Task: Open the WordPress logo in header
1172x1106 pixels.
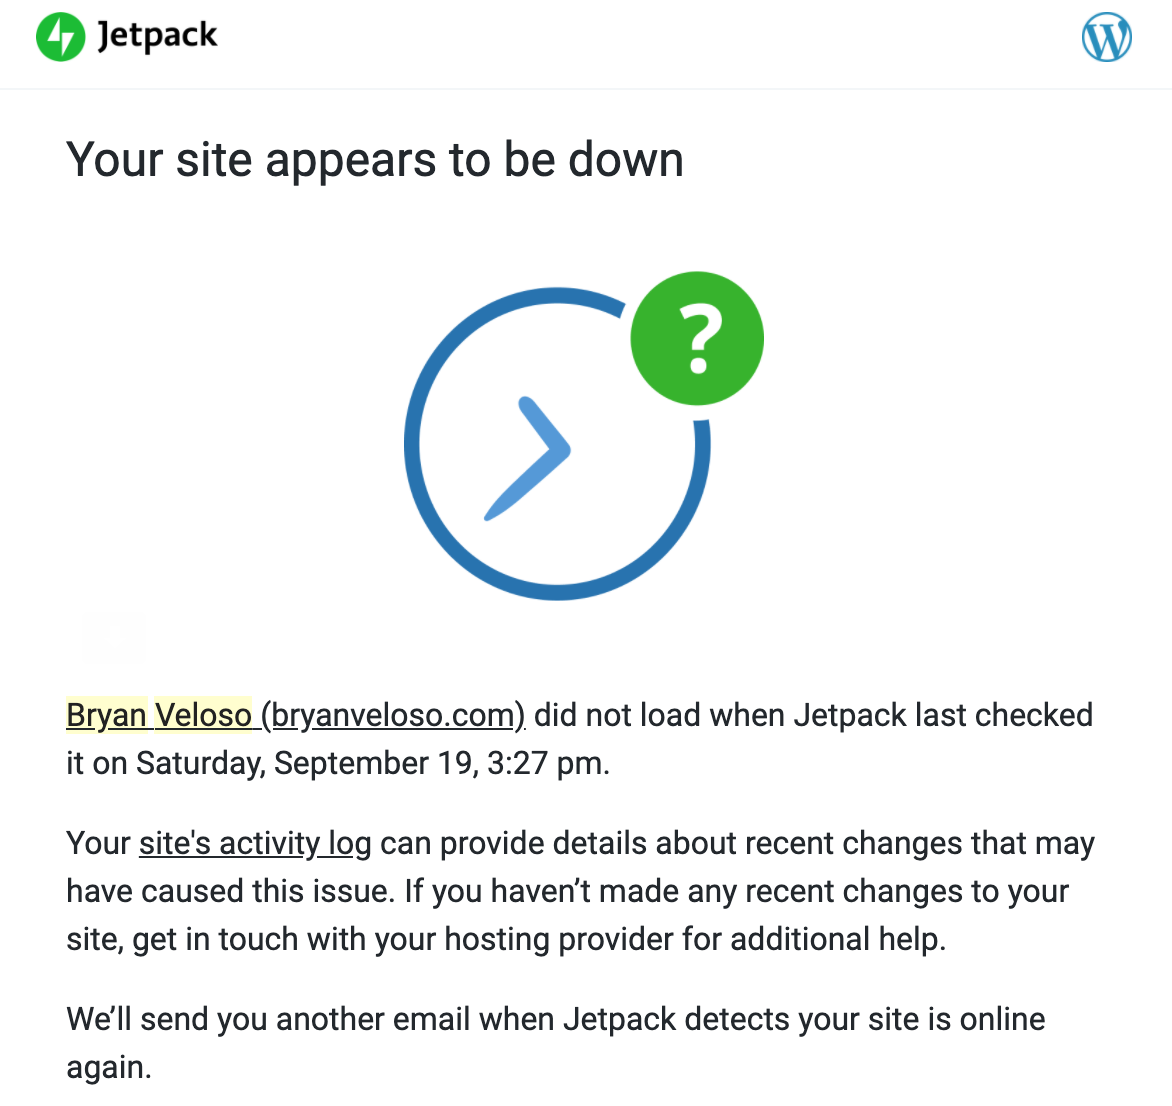Action: [x=1106, y=37]
